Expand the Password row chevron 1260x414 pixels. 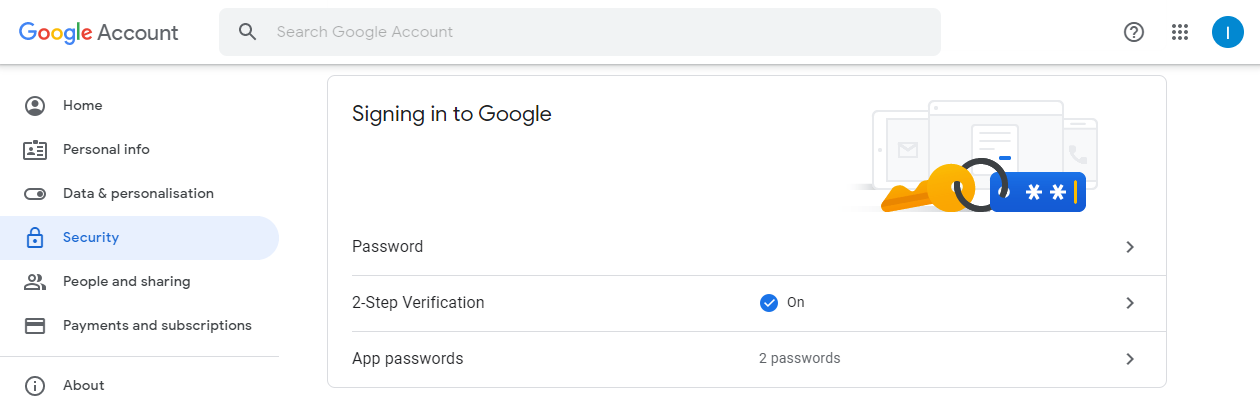pyautogui.click(x=1130, y=247)
